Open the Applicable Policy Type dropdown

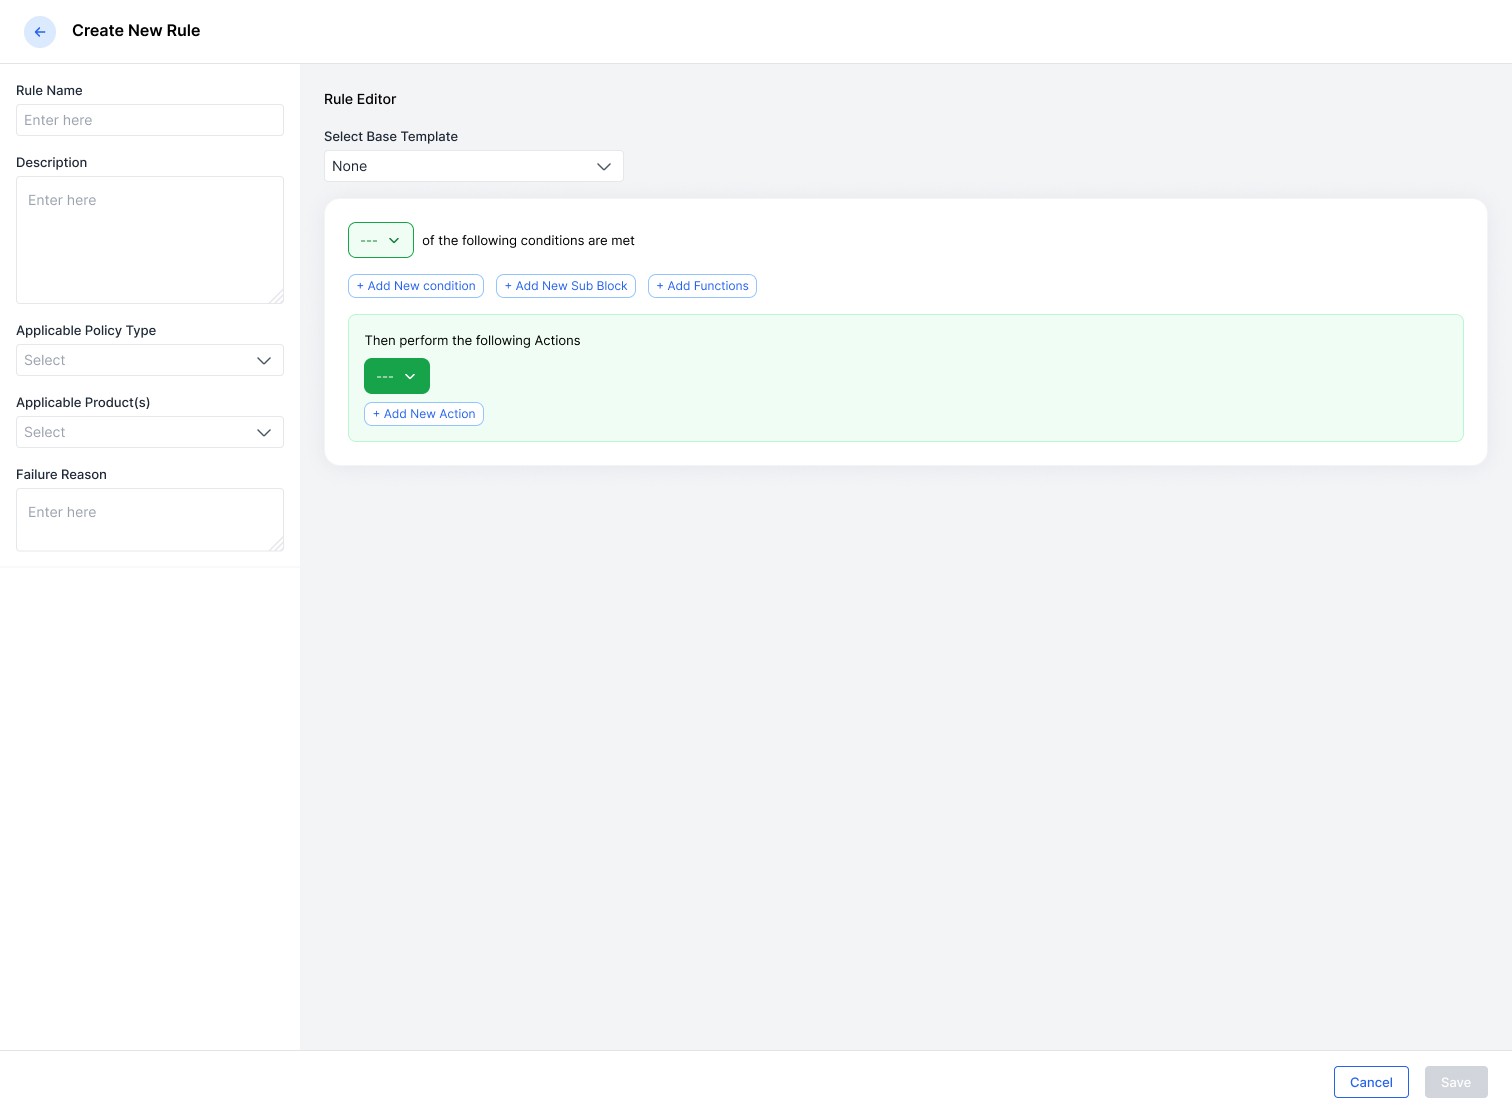[x=150, y=360]
